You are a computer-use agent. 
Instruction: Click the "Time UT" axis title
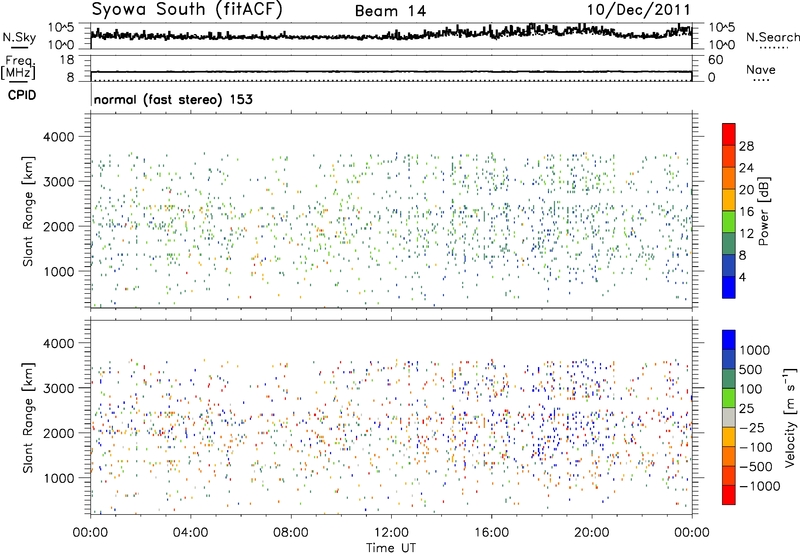pyautogui.click(x=391, y=548)
